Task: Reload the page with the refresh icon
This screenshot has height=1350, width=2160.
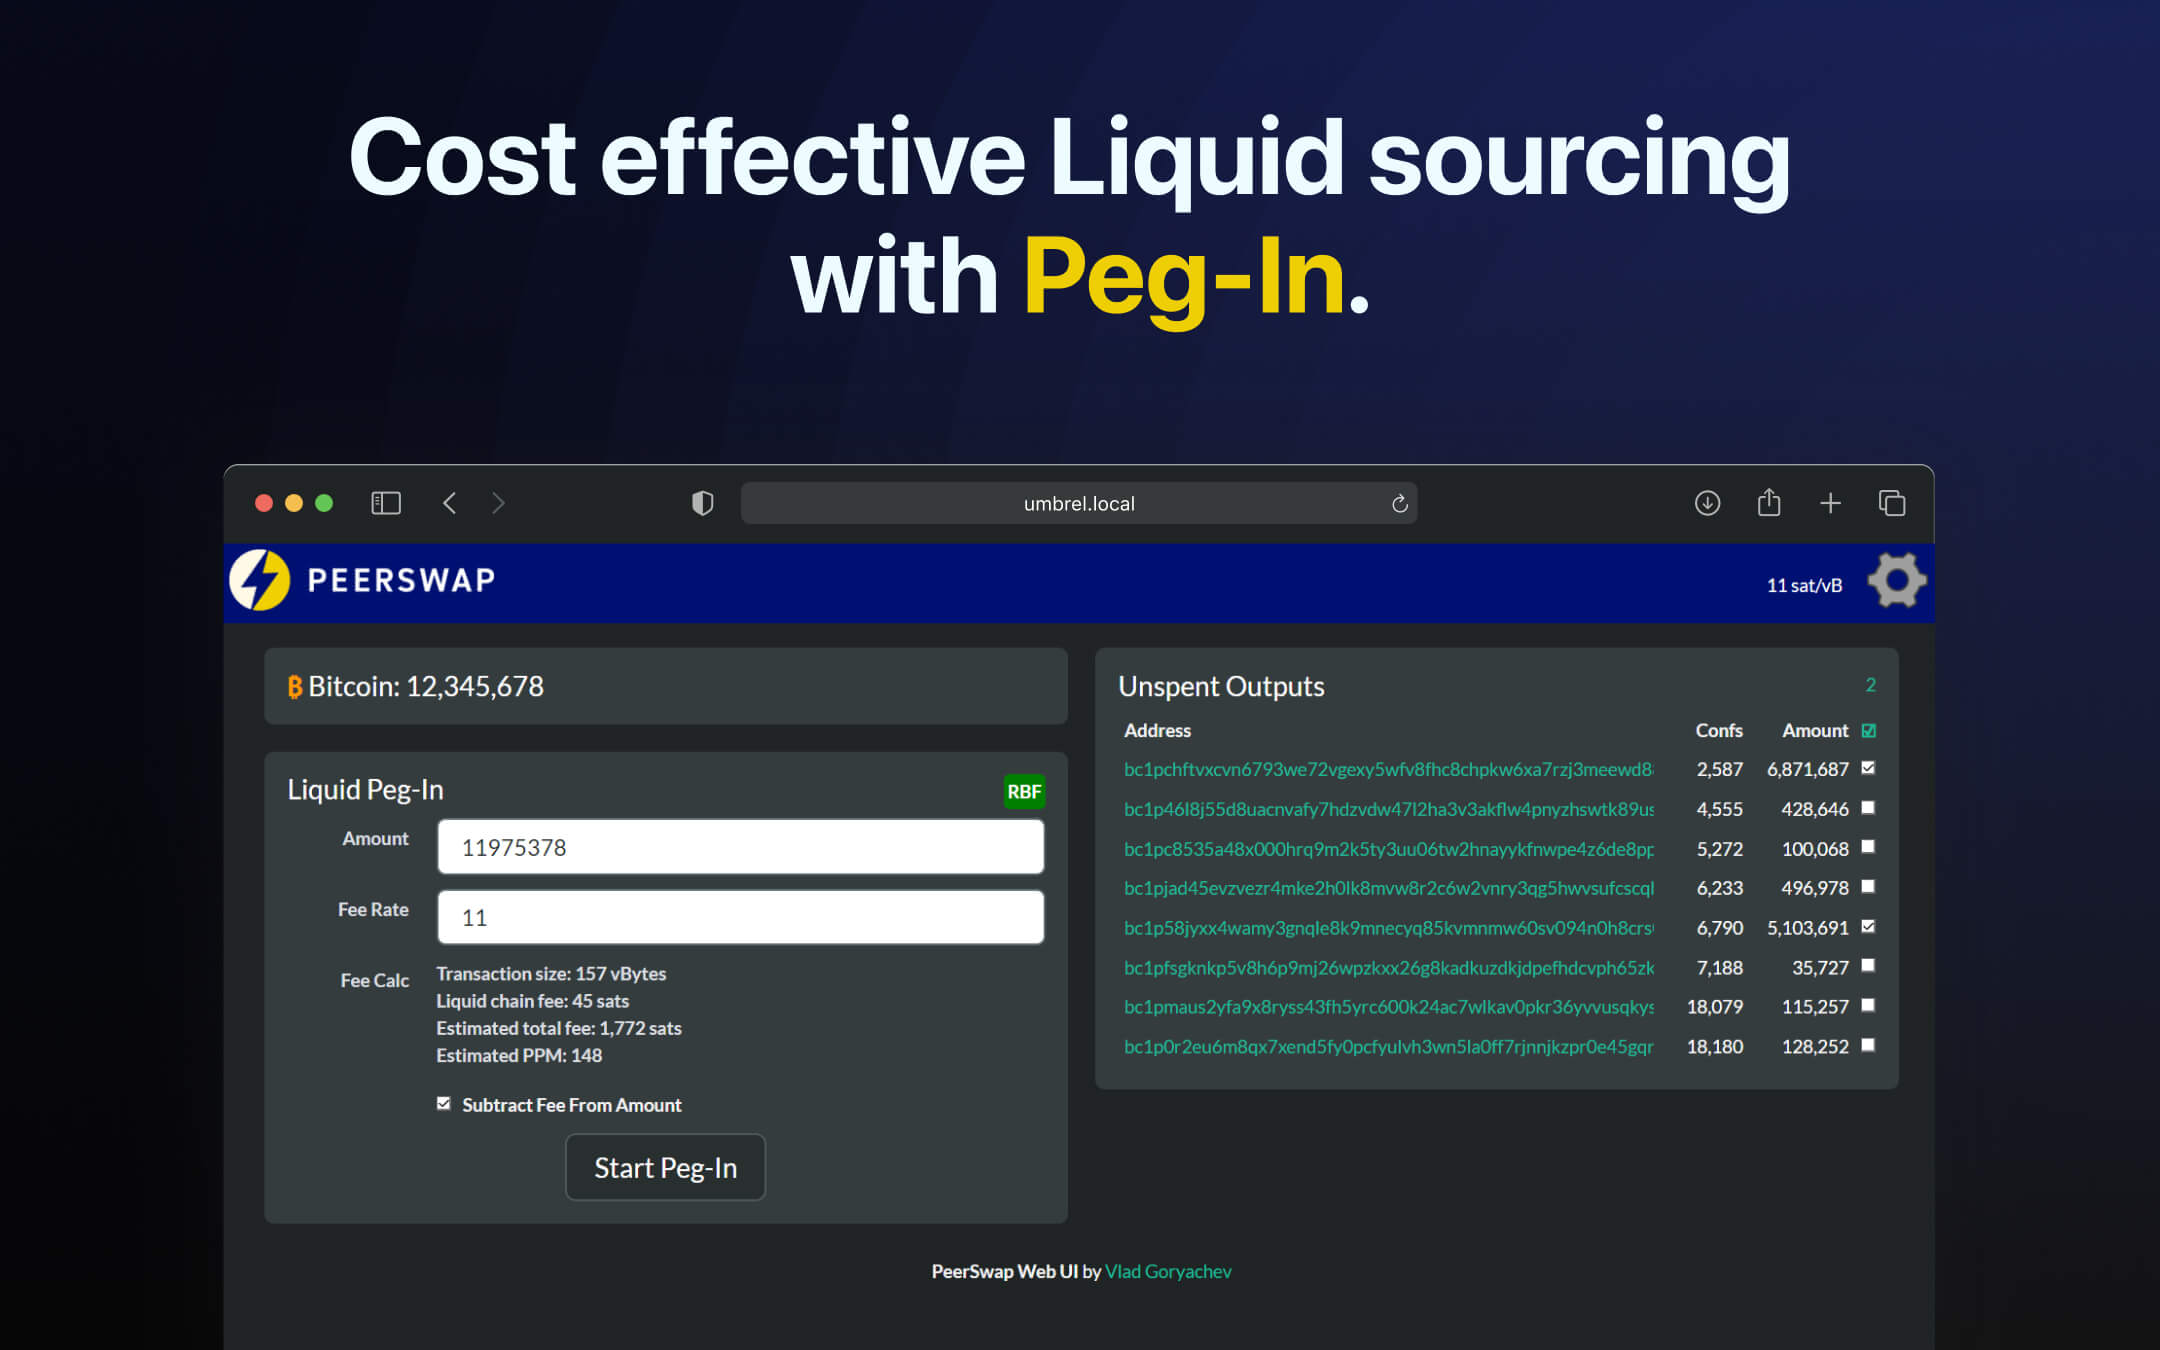Action: coord(1400,503)
